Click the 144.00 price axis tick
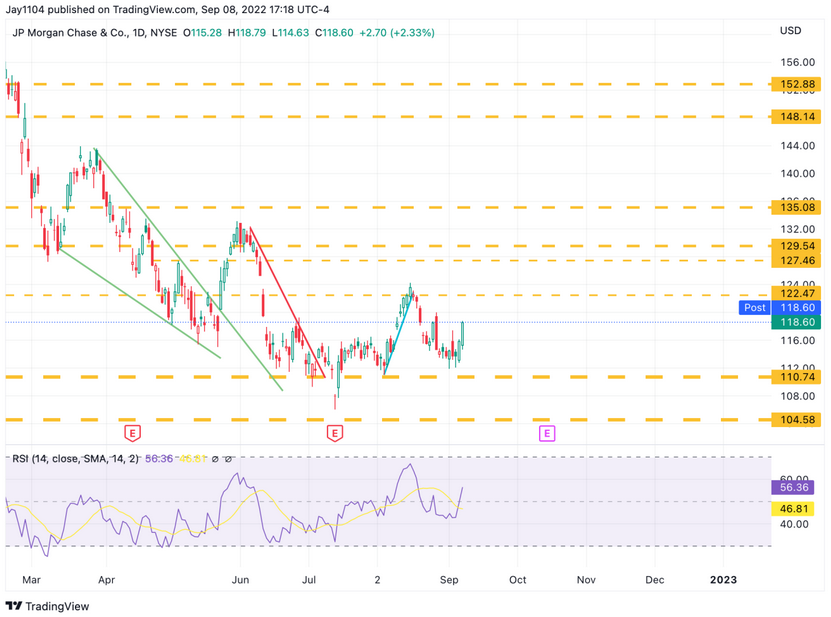This screenshot has width=831, height=617. 798,146
